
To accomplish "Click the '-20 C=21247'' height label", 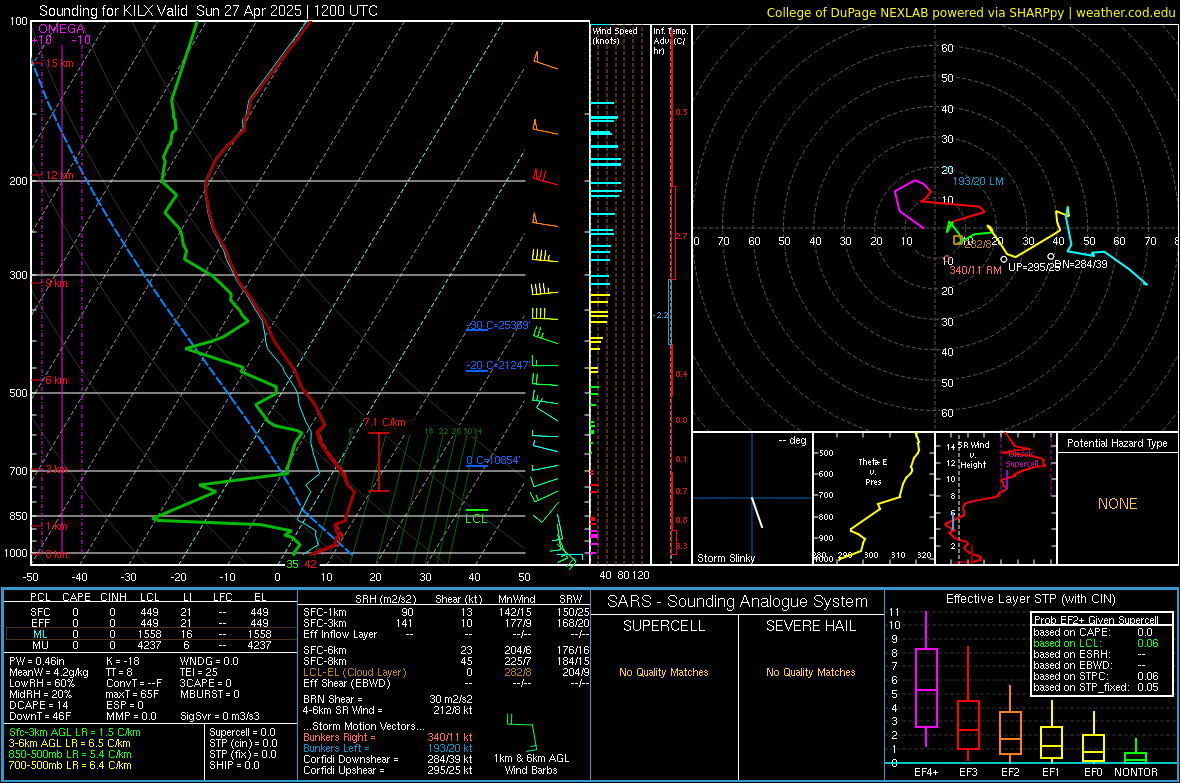I will [x=498, y=365].
